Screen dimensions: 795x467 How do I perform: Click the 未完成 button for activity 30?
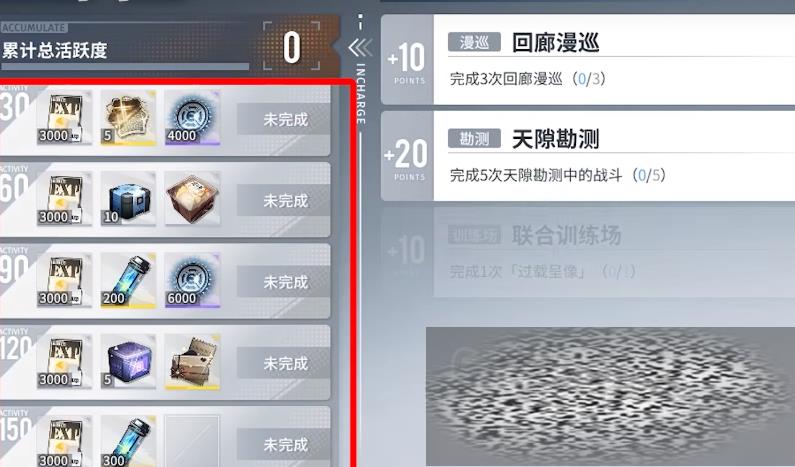[284, 119]
